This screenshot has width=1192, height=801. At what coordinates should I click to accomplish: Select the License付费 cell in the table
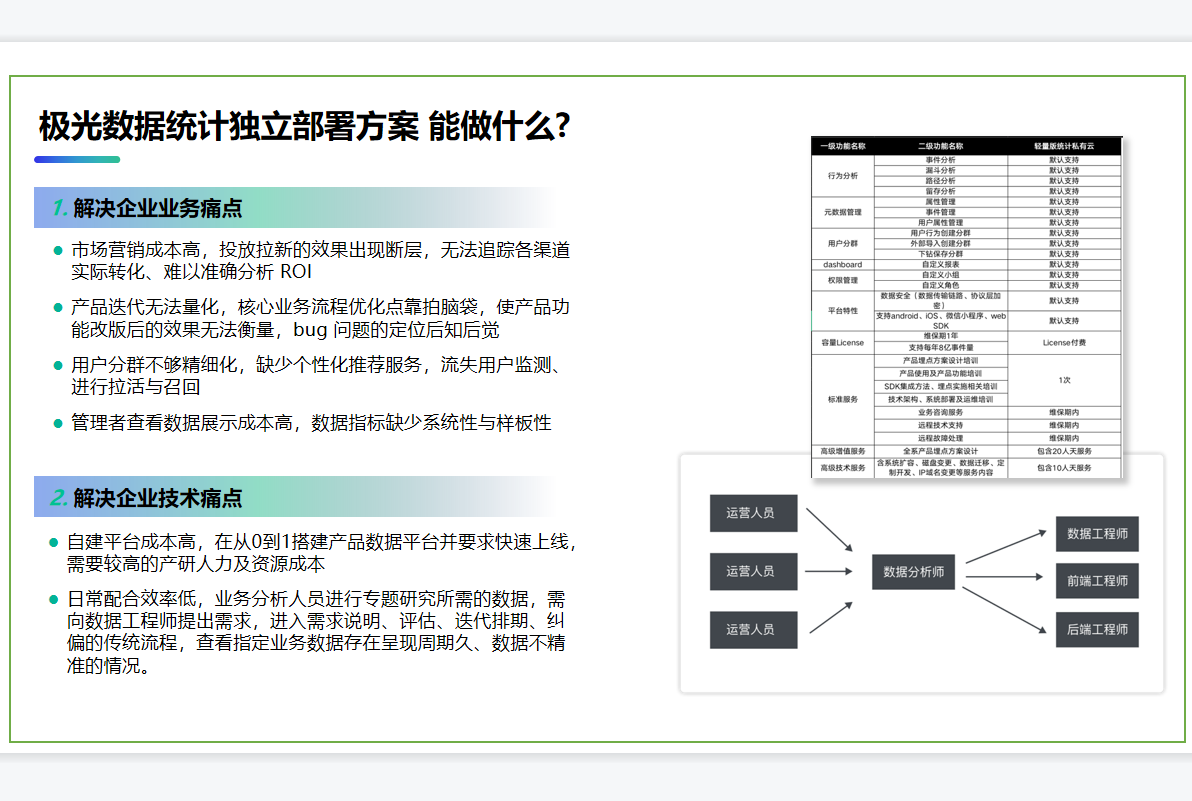tap(1064, 342)
